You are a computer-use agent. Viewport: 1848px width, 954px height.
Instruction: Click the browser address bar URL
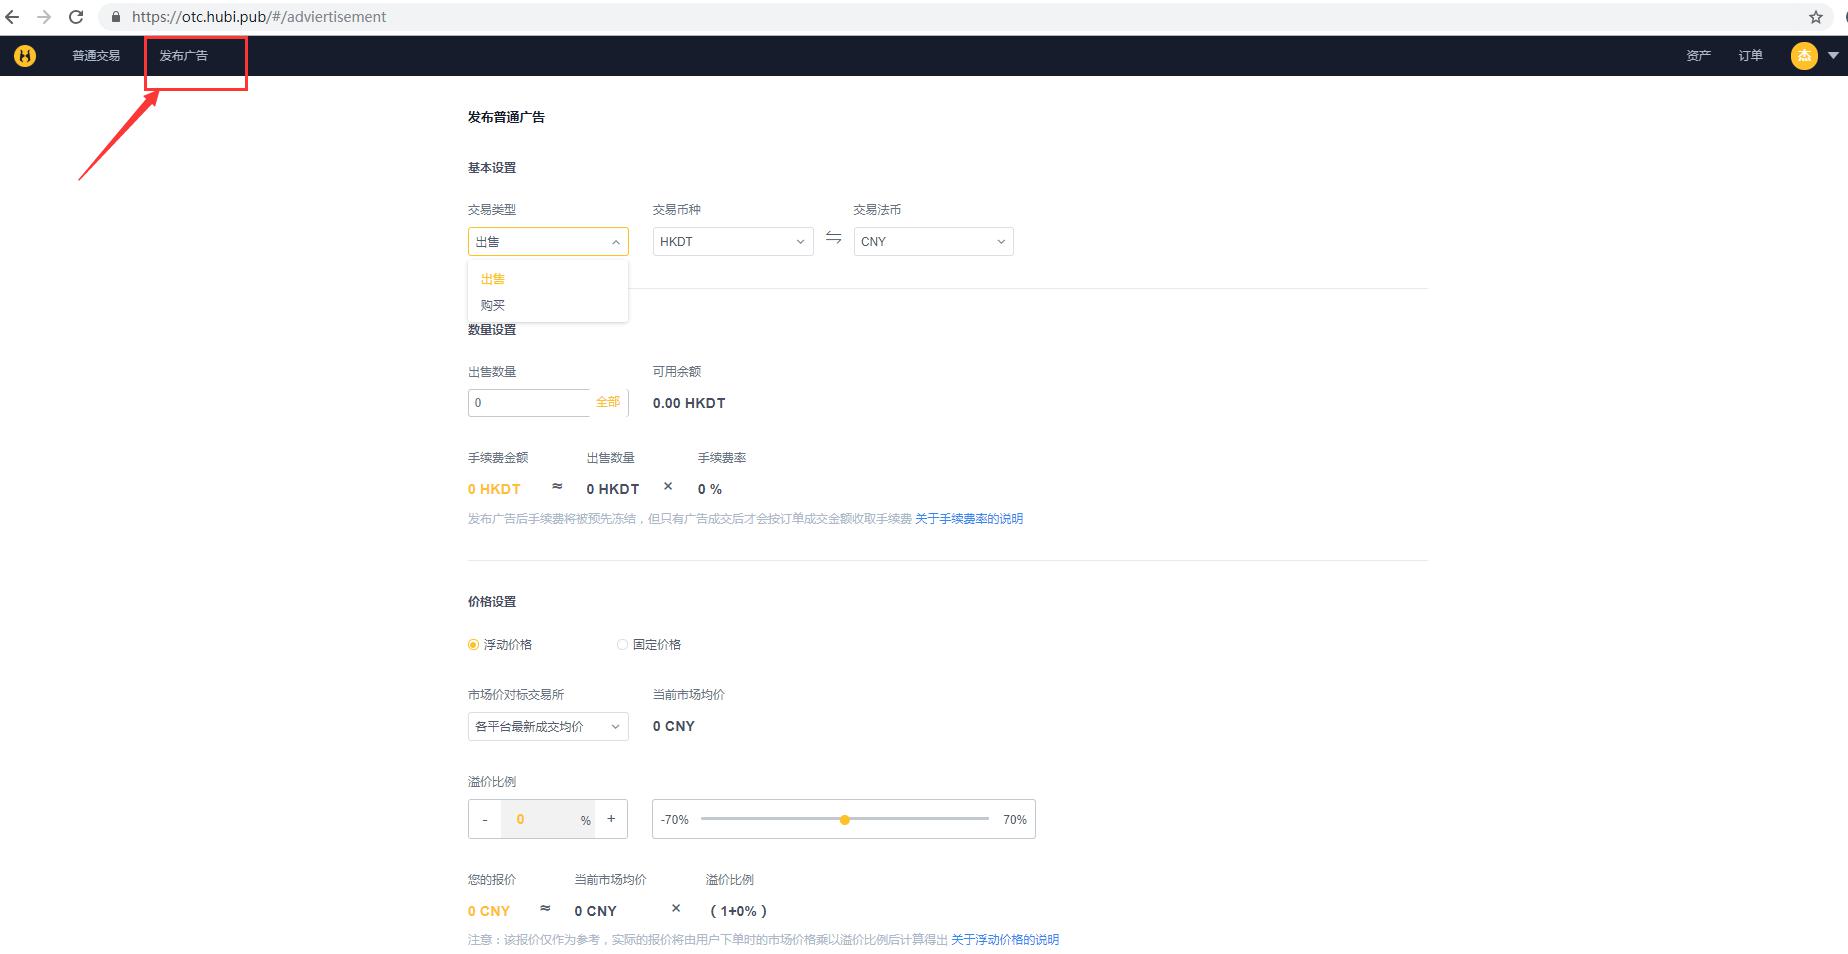(x=259, y=17)
